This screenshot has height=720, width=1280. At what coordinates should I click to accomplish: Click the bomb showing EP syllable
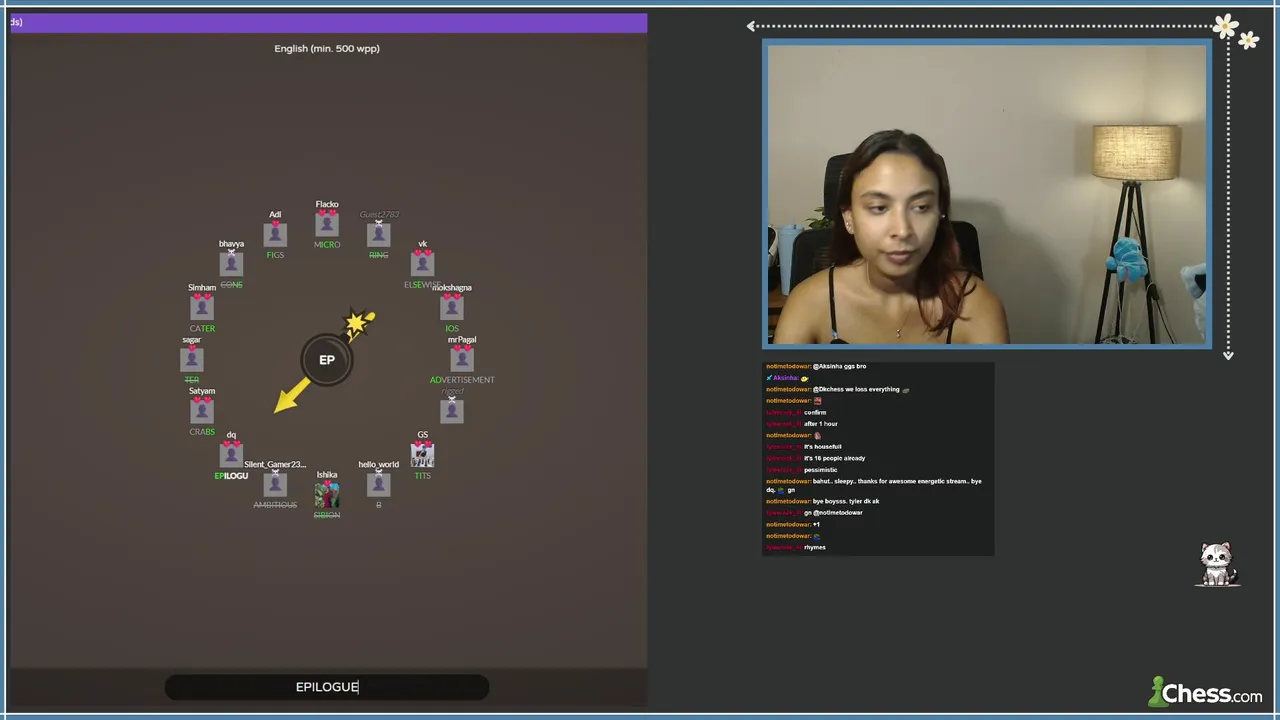pos(327,360)
